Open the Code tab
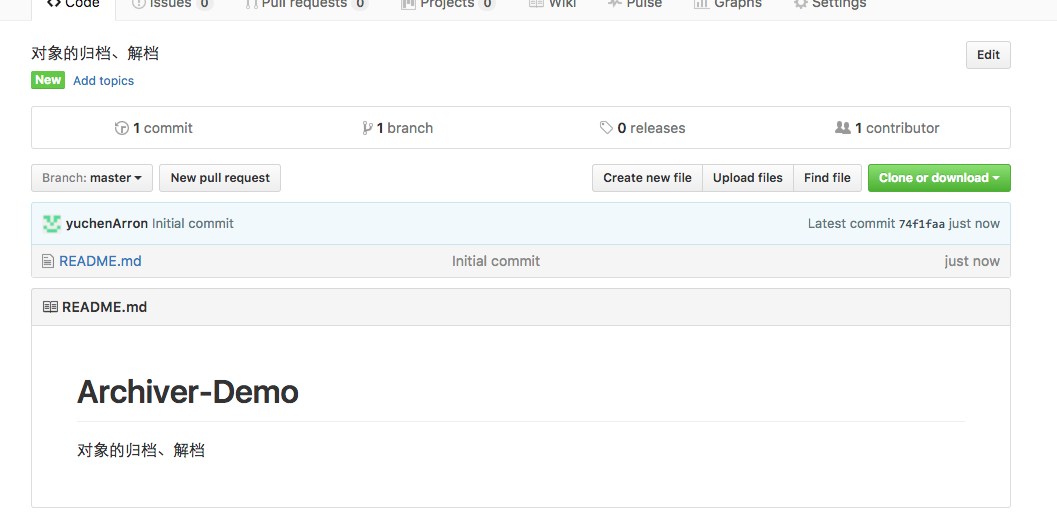The height and width of the screenshot is (520, 1057). point(73,5)
